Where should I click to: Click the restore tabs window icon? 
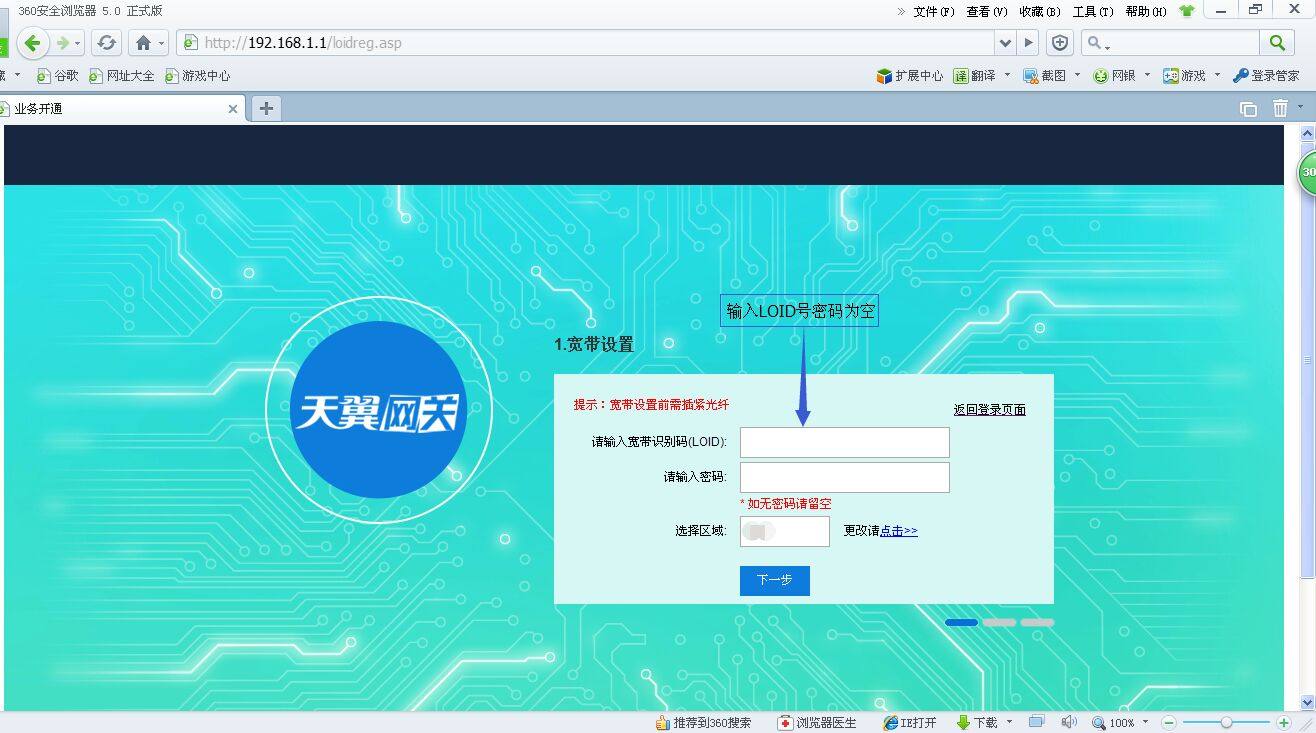[1248, 109]
